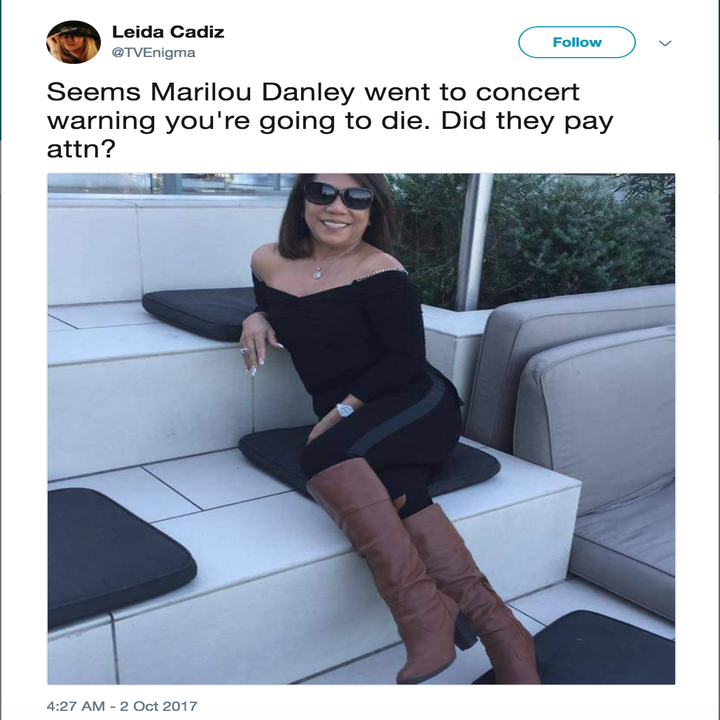Visit the @TVEnigma handle link

click(x=154, y=53)
